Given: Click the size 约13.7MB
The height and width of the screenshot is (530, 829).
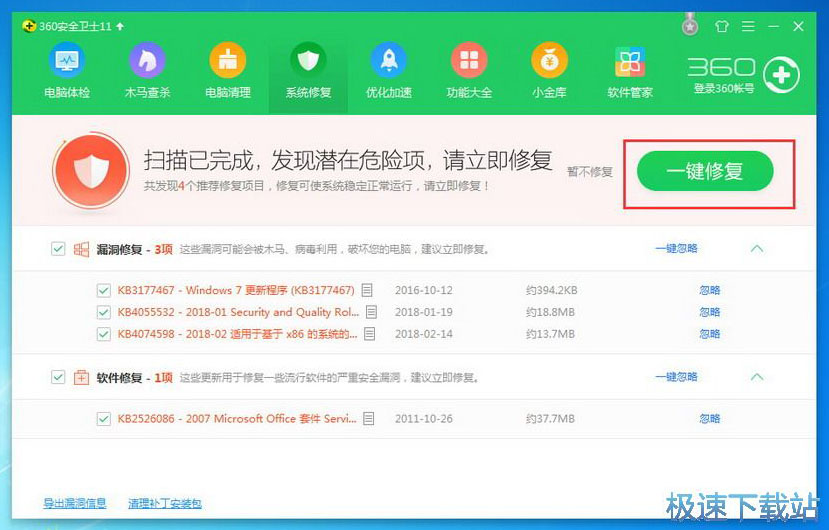Looking at the screenshot, I should point(550,334).
